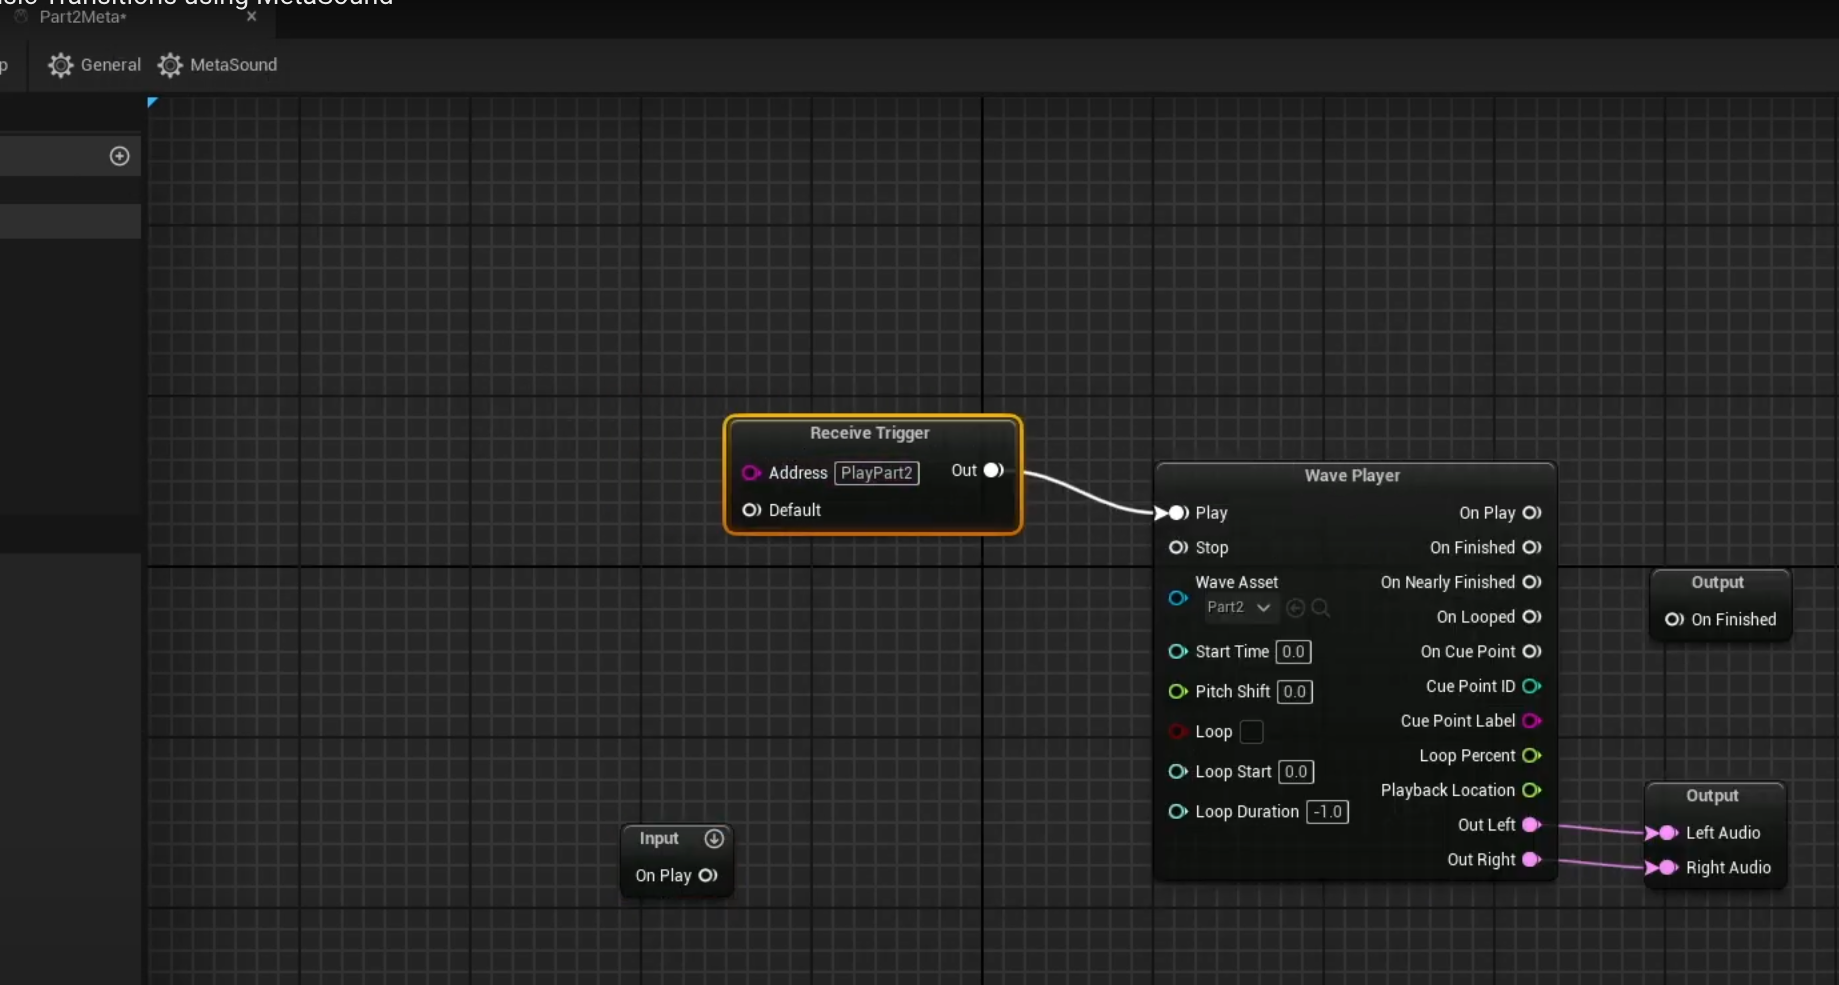The image size is (1839, 985).
Task: Click the Pitch Shift value field
Action: [1294, 692]
